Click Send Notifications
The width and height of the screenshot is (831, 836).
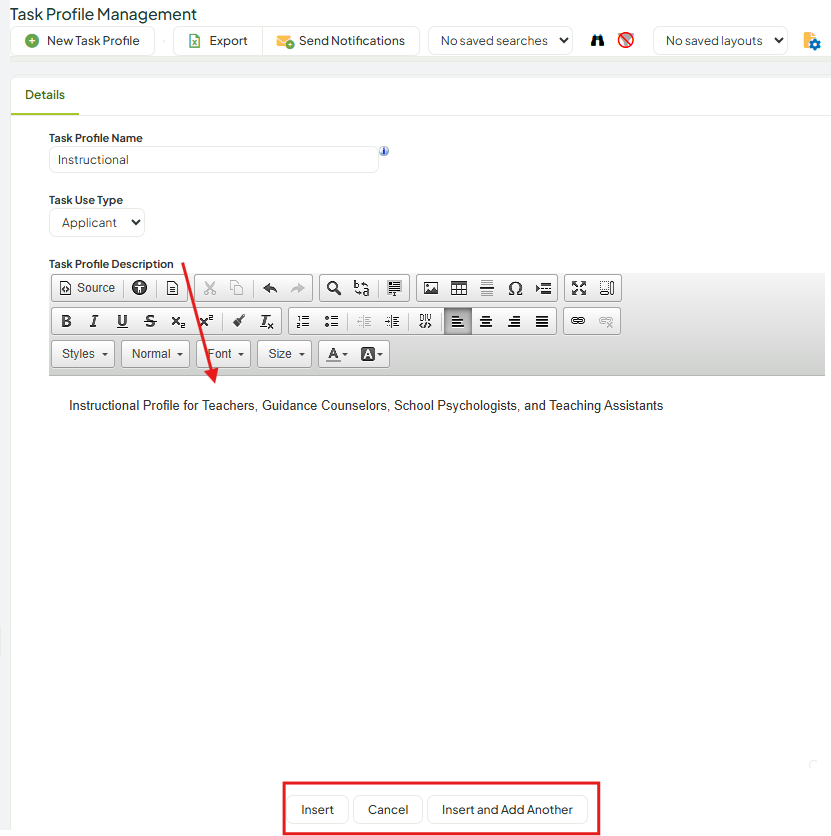[341, 41]
